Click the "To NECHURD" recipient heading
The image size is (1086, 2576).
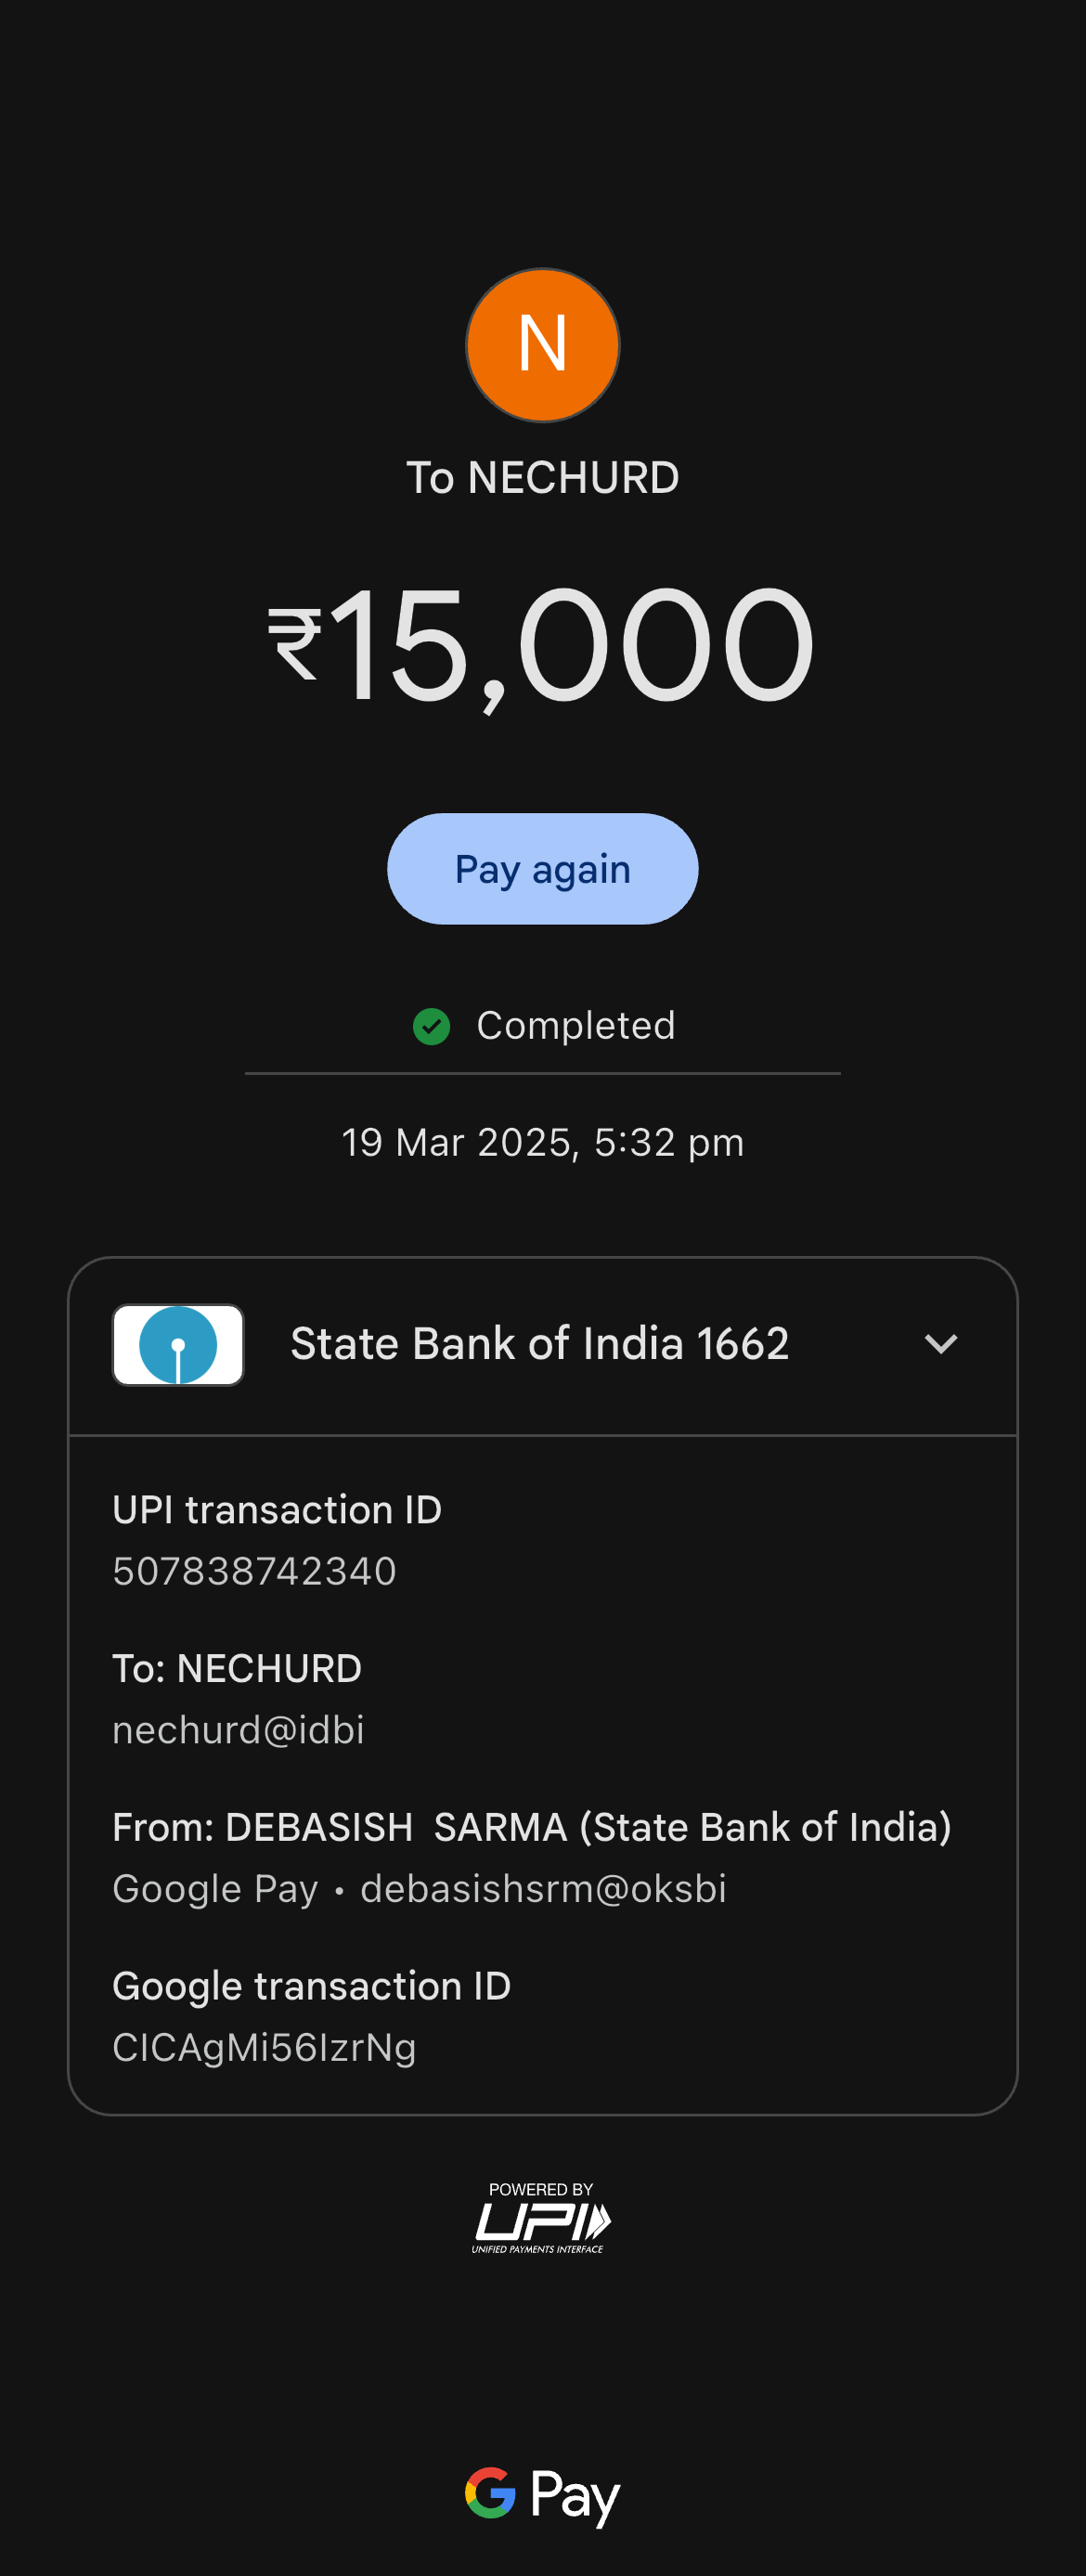tap(542, 478)
